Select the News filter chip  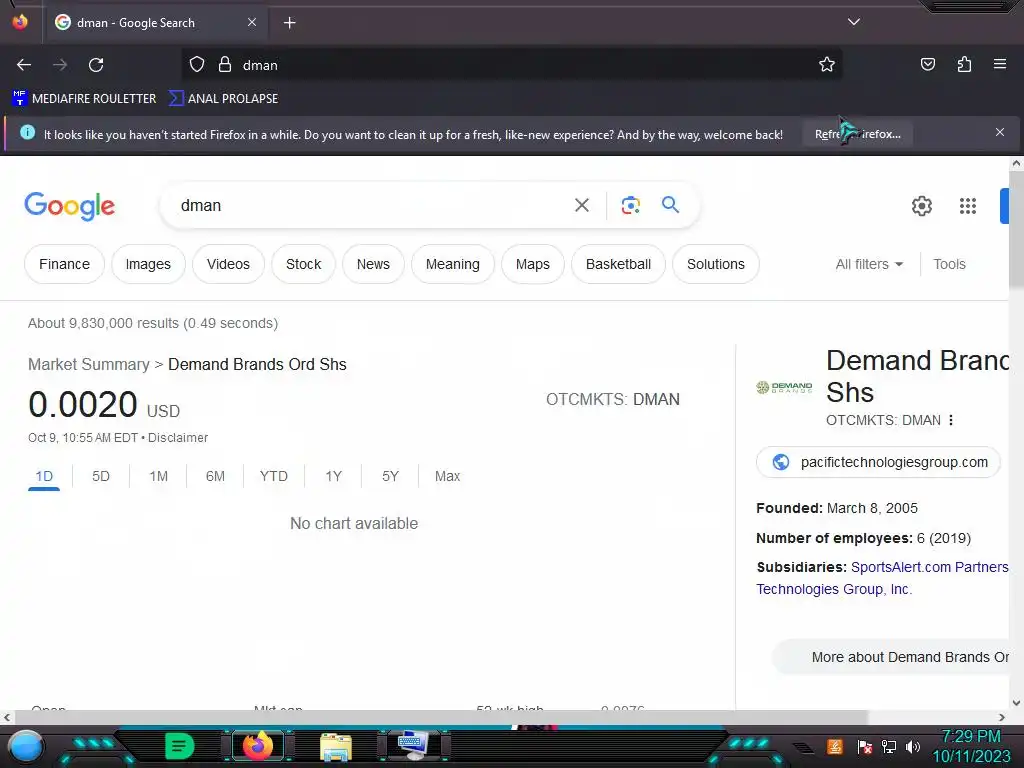[373, 264]
